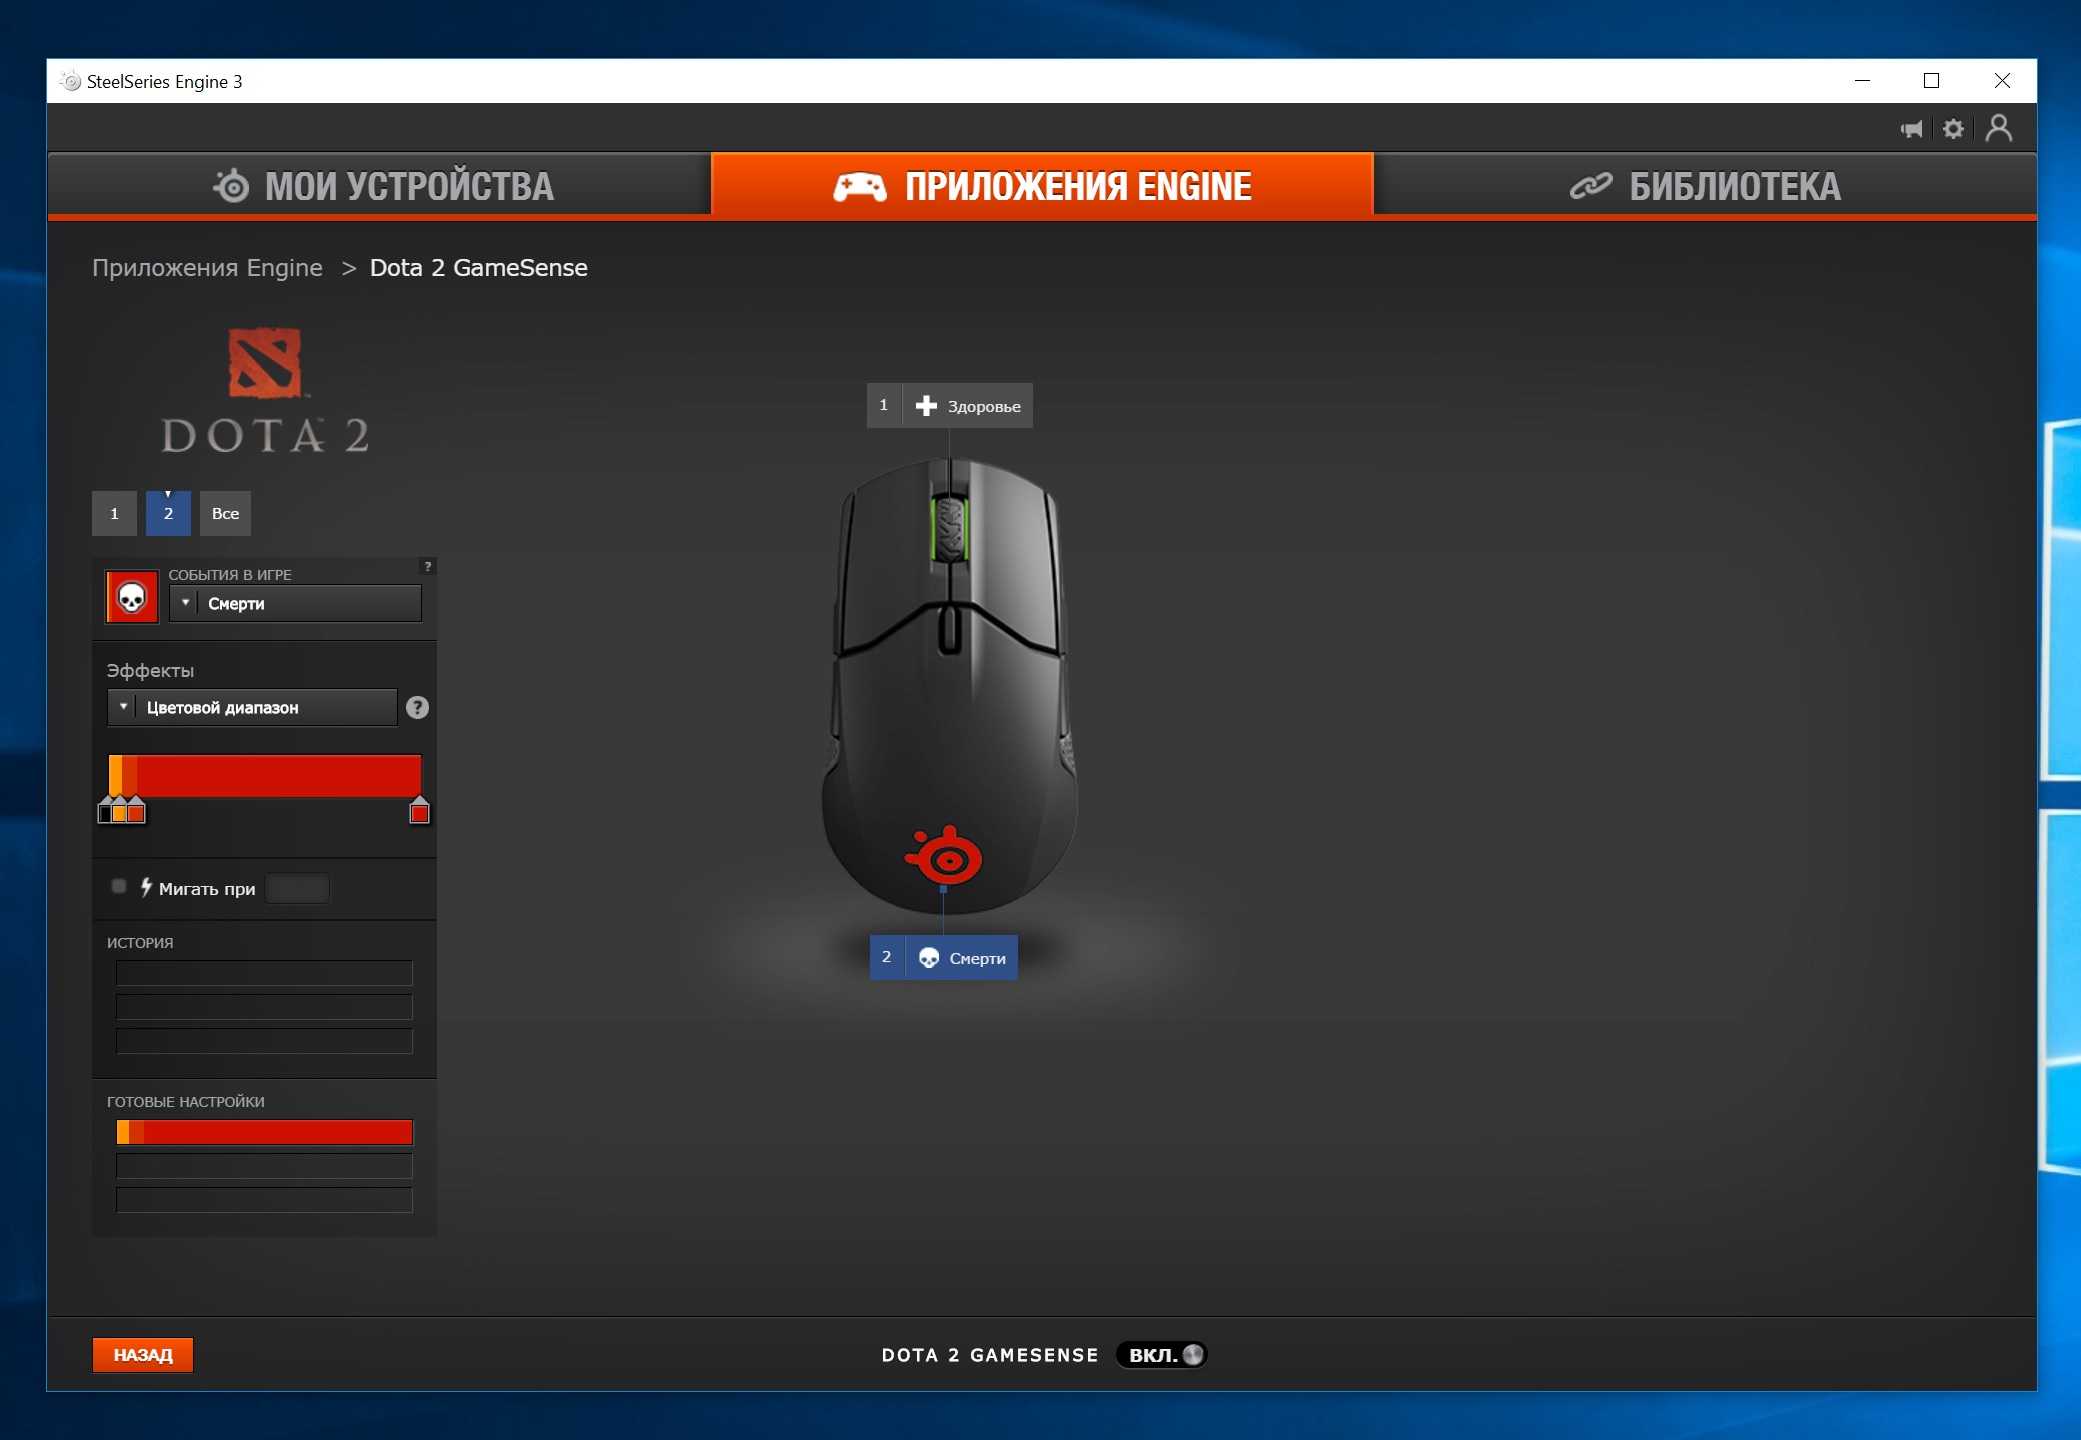
Task: Click the third empty slot under История
Action: click(264, 1041)
